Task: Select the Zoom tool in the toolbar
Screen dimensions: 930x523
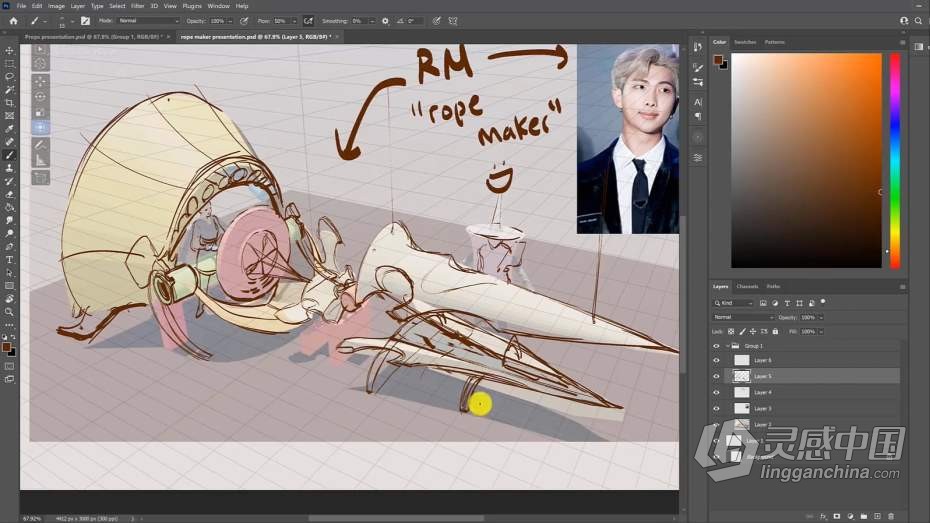Action: pyautogui.click(x=10, y=311)
